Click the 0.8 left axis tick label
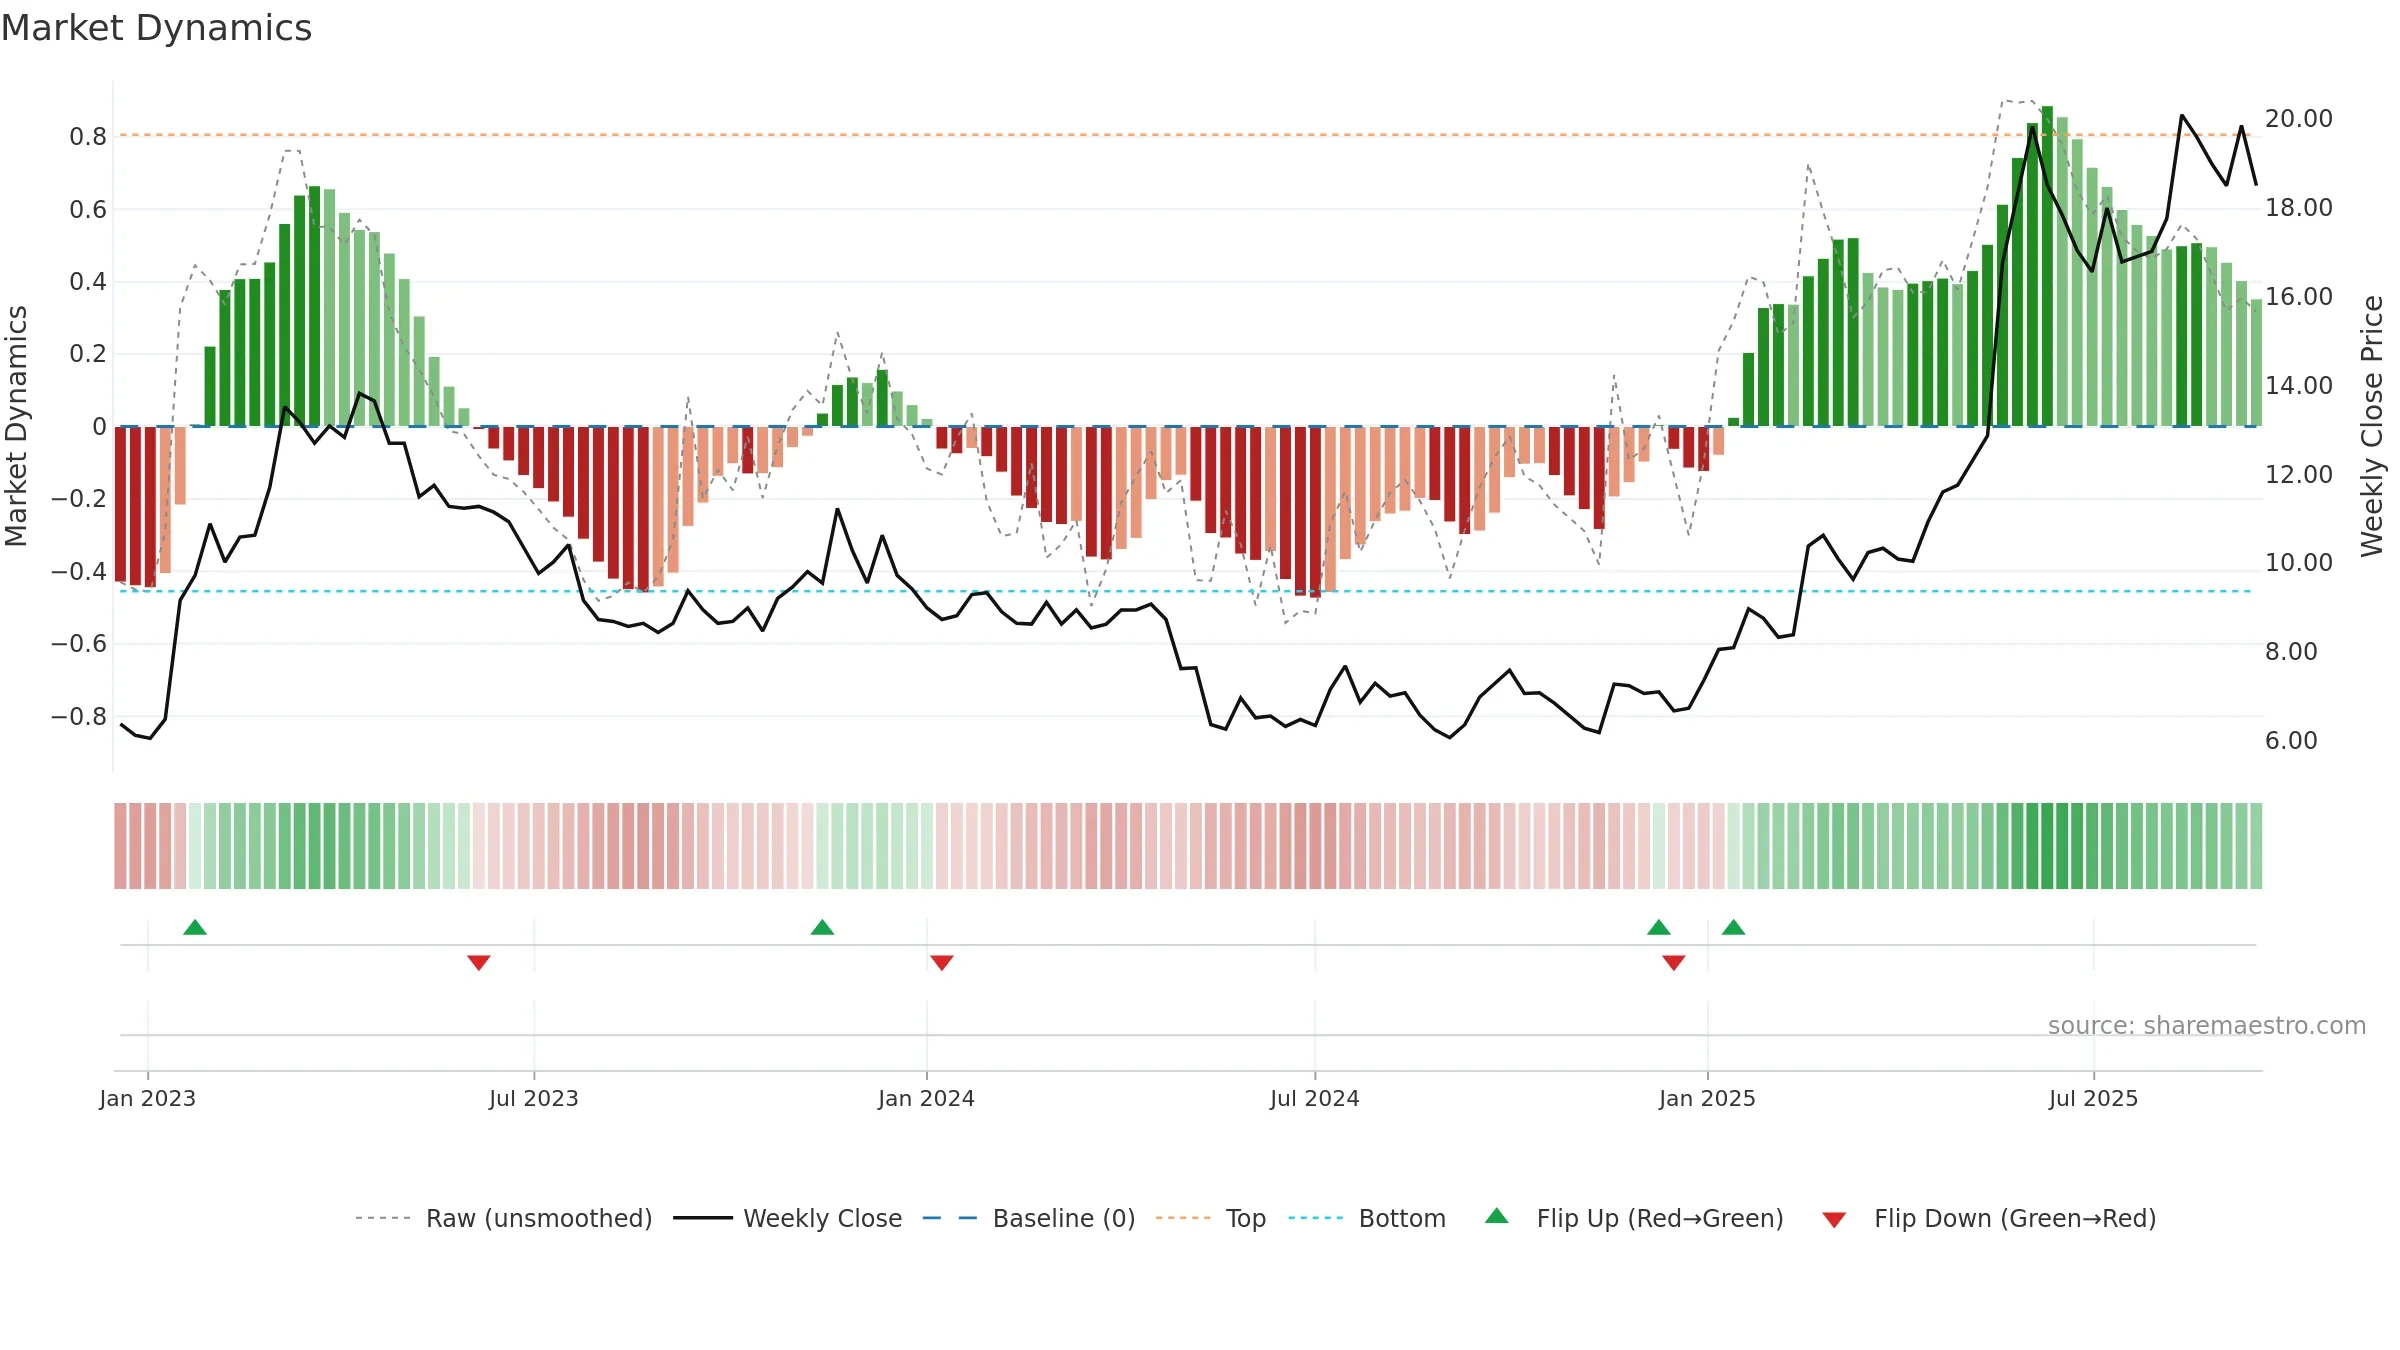Image resolution: width=2400 pixels, height=1350 pixels. coord(88,136)
